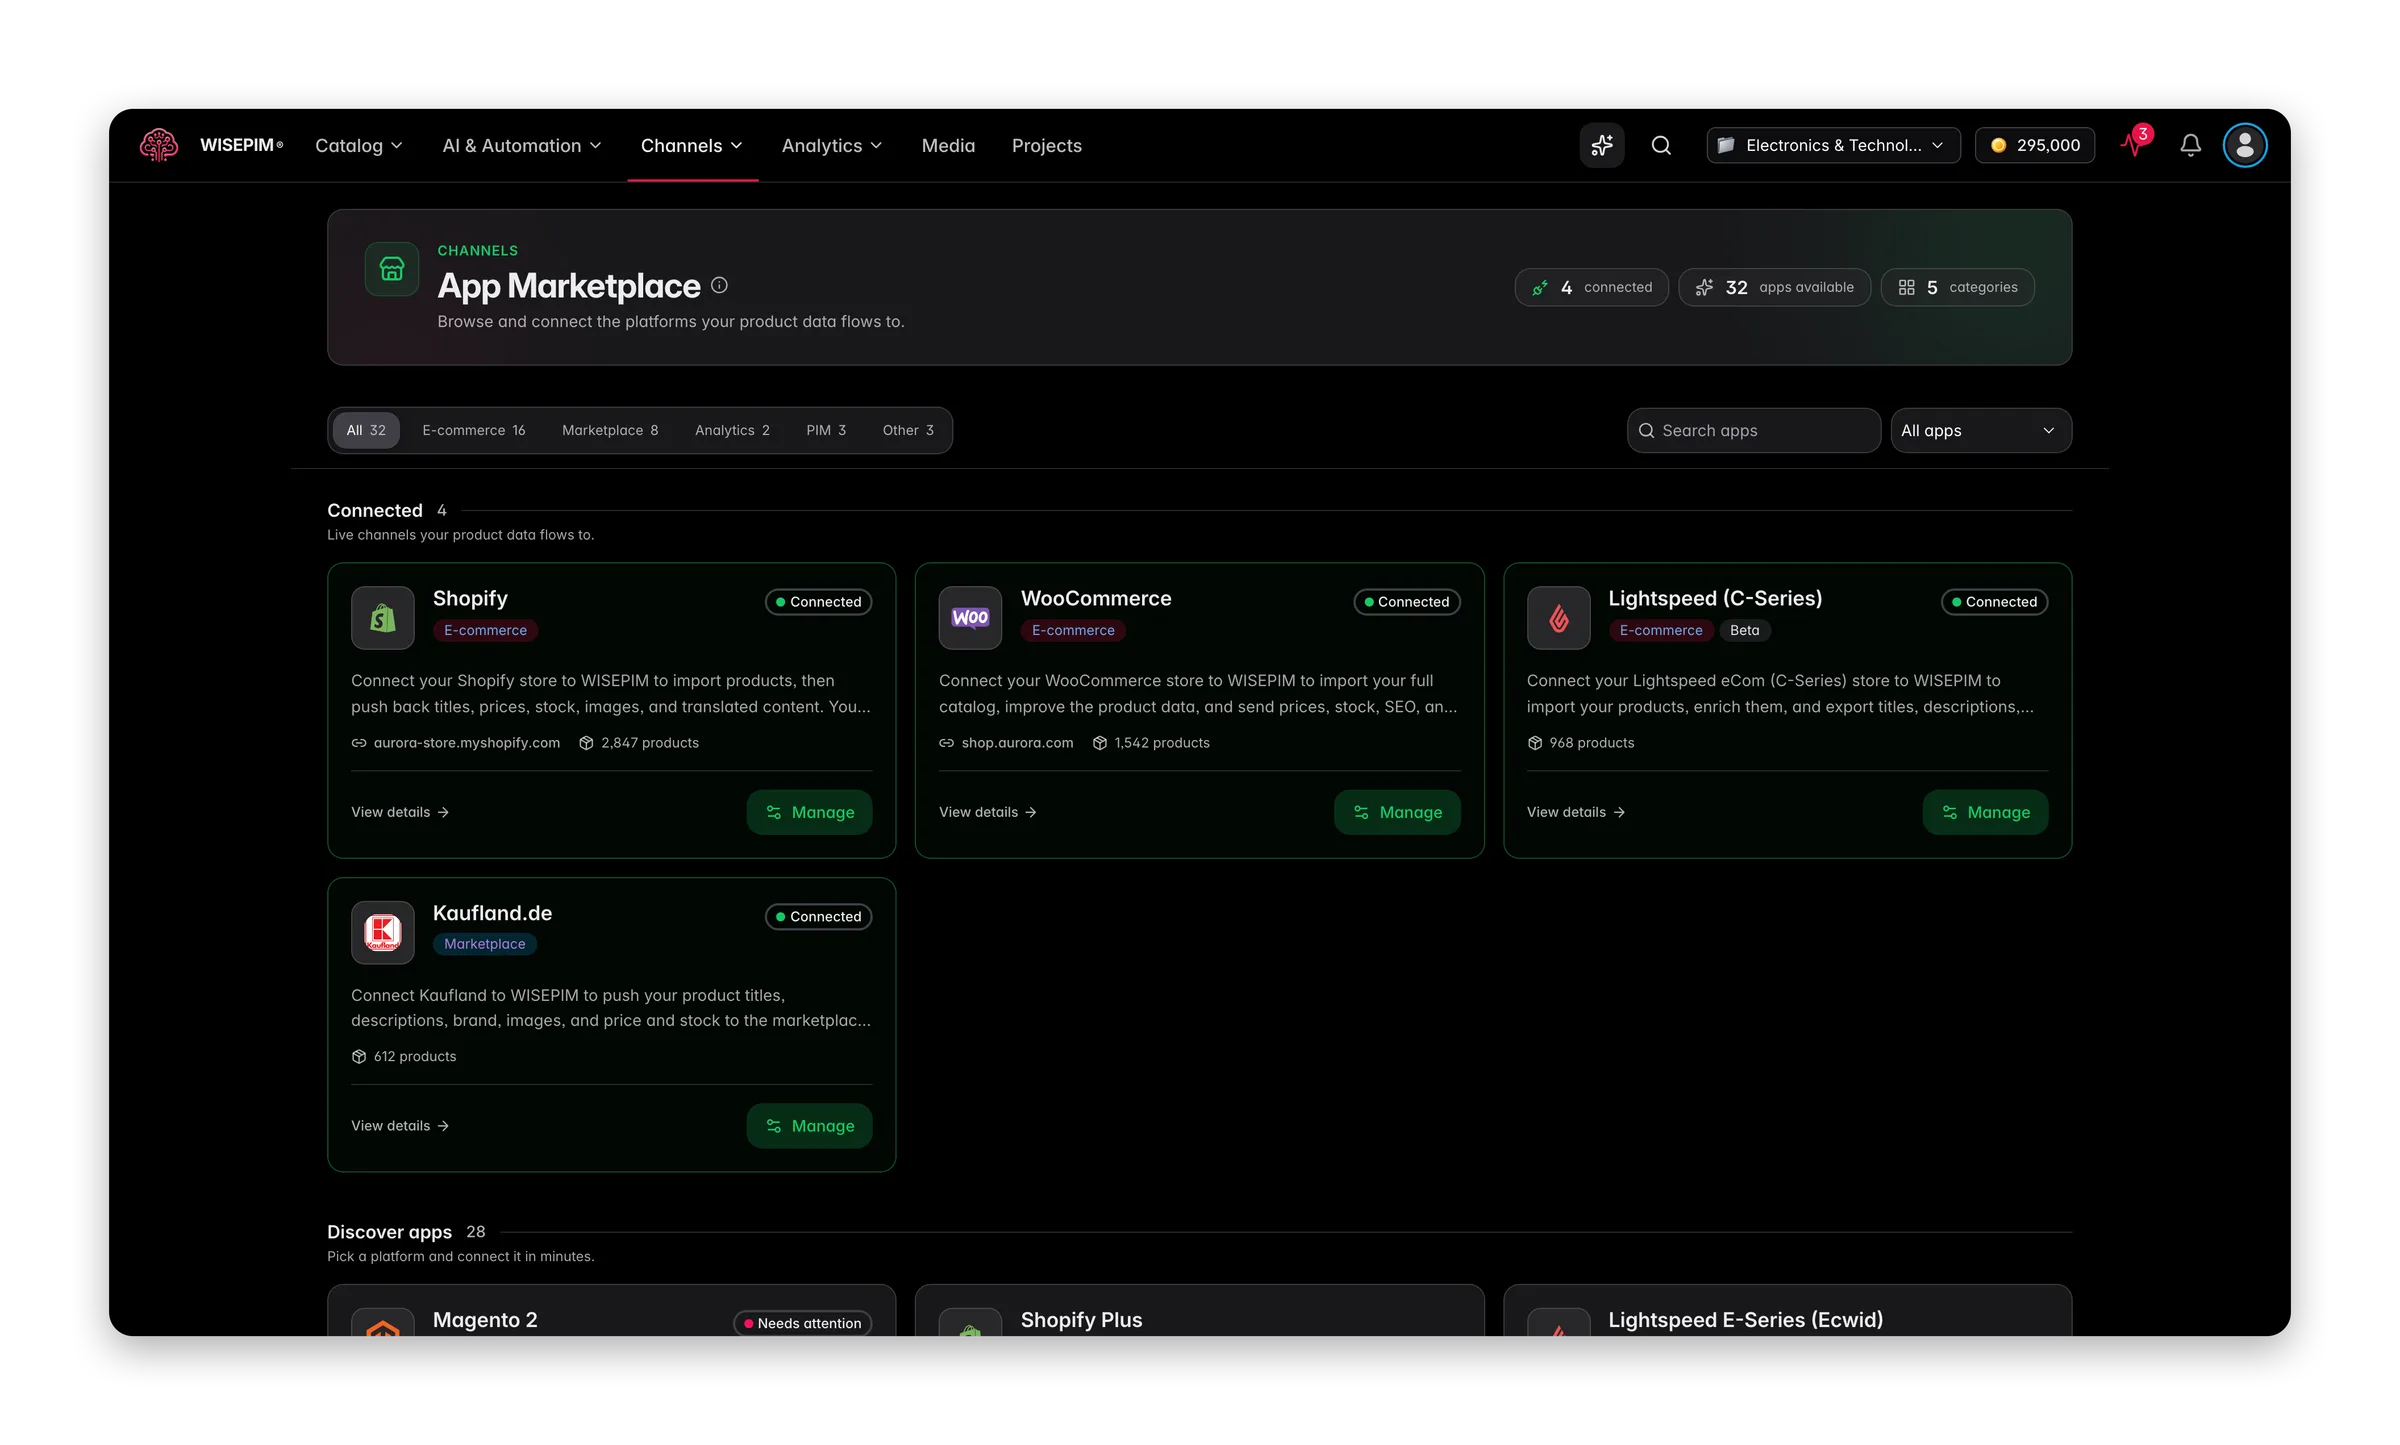This screenshot has height=1445, width=2400.
Task: Click the box icon beside 1,542 products
Action: pyautogui.click(x=1100, y=743)
